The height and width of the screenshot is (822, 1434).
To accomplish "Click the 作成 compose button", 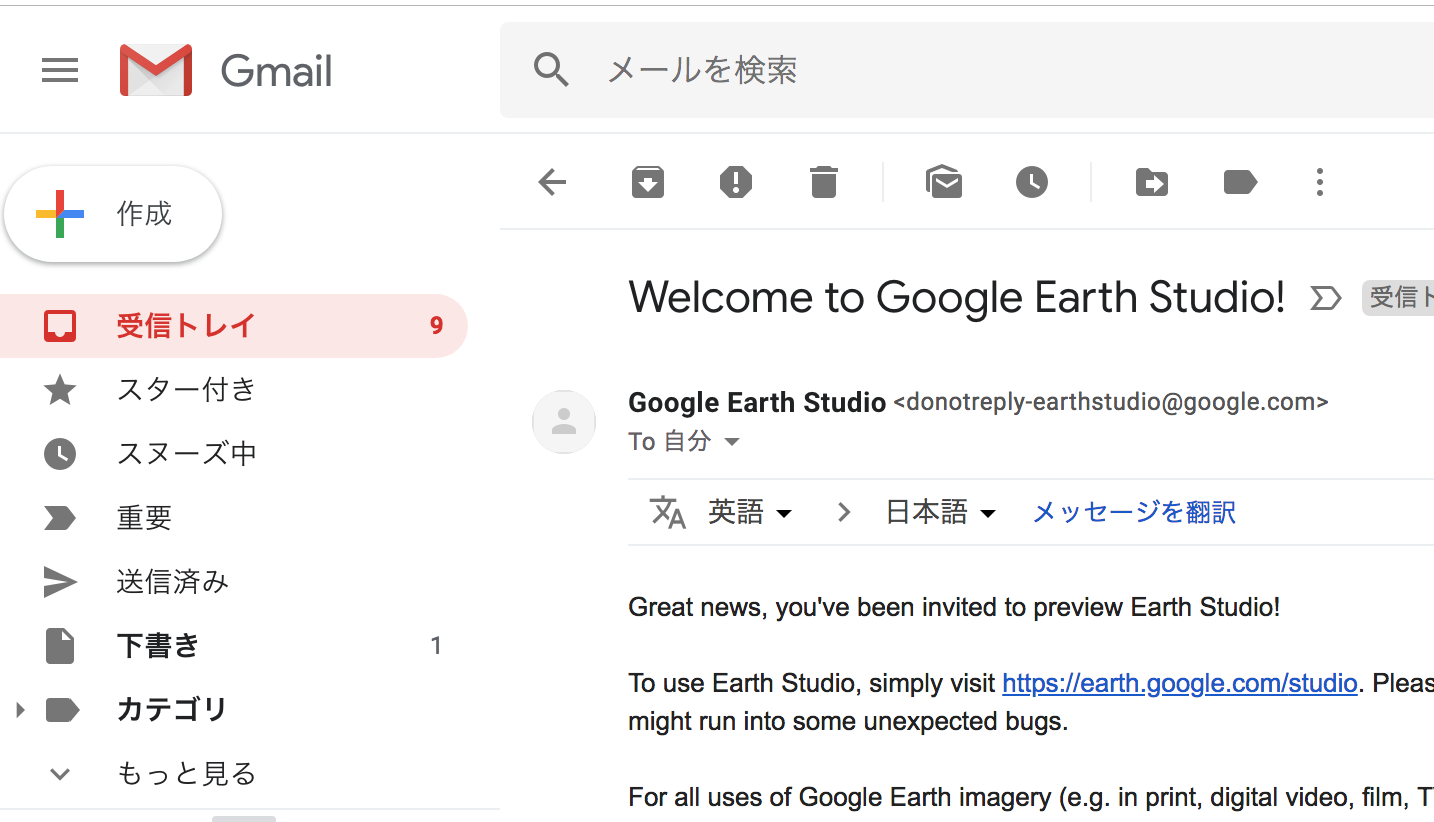I will 114,214.
